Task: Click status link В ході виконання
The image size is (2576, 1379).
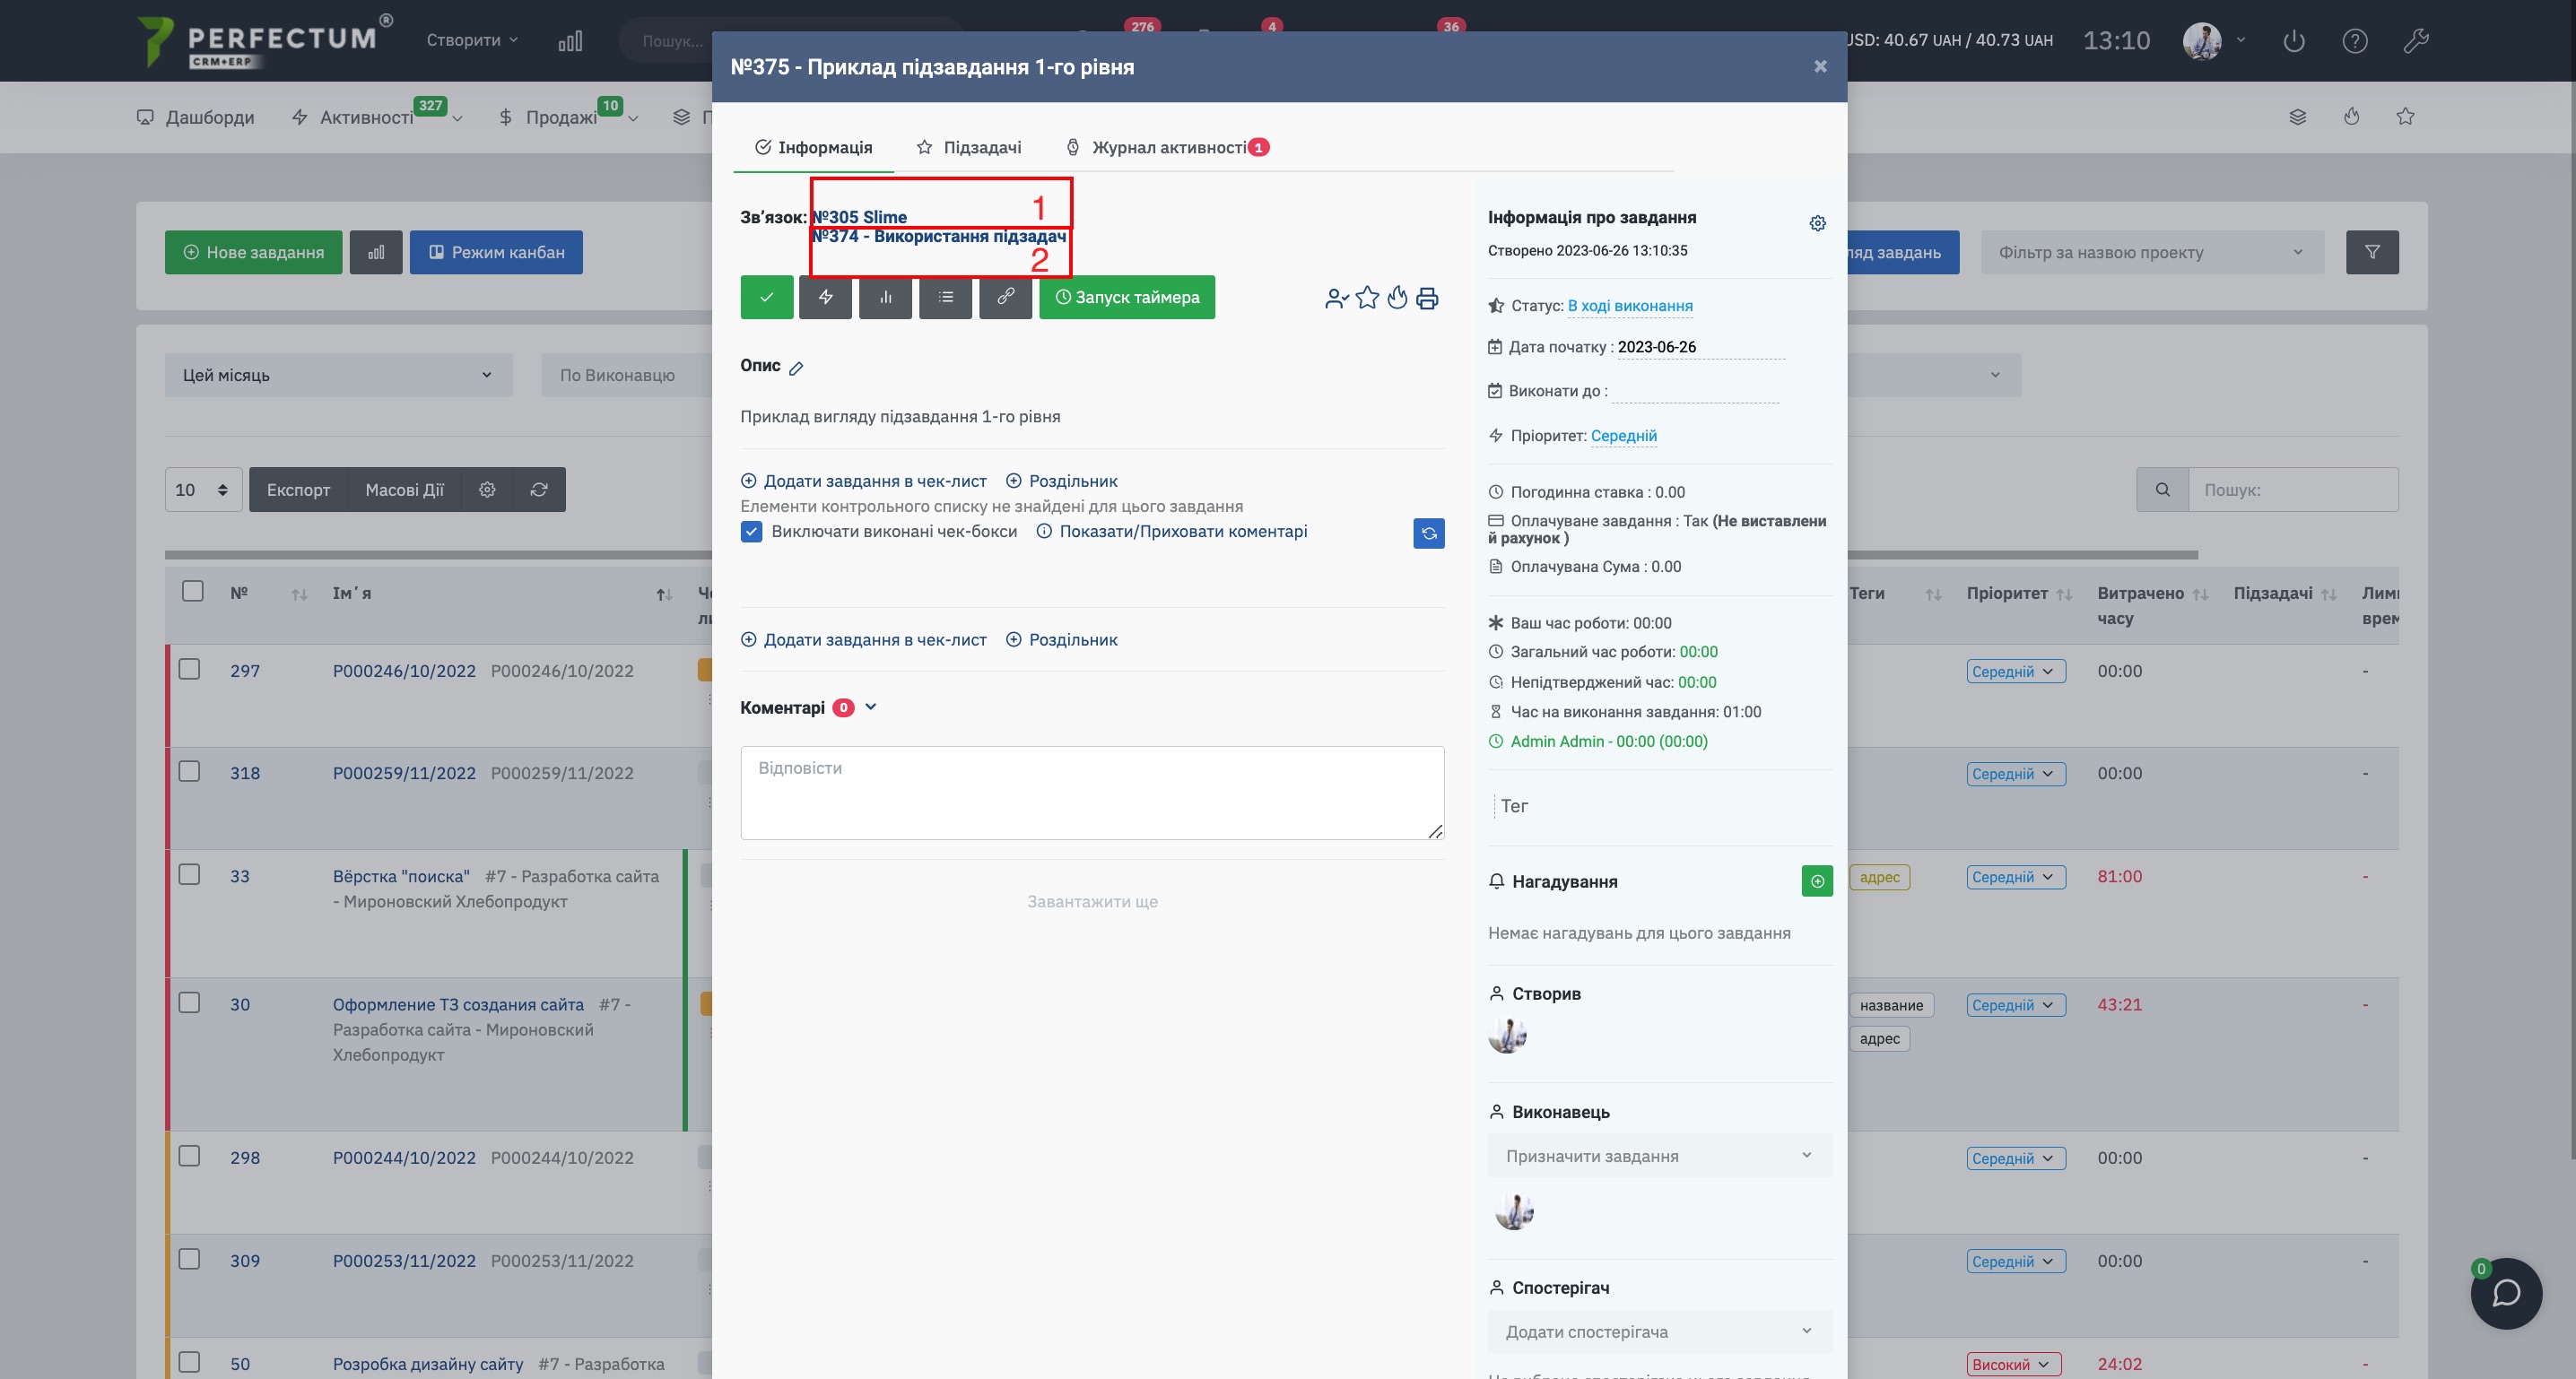Action: coord(1630,306)
